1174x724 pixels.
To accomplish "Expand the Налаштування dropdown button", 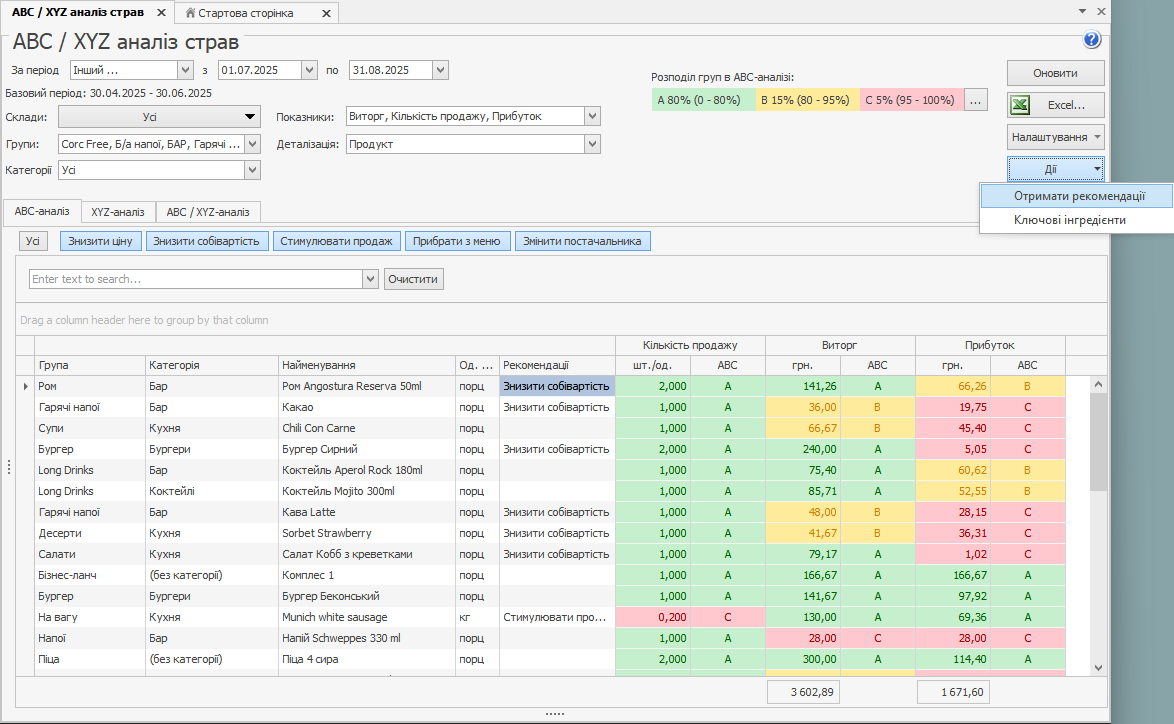I will tap(1055, 137).
